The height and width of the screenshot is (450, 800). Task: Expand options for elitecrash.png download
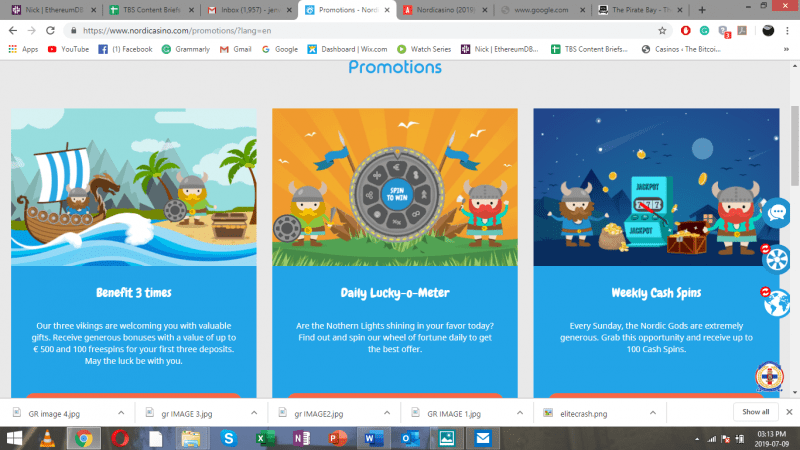653,413
